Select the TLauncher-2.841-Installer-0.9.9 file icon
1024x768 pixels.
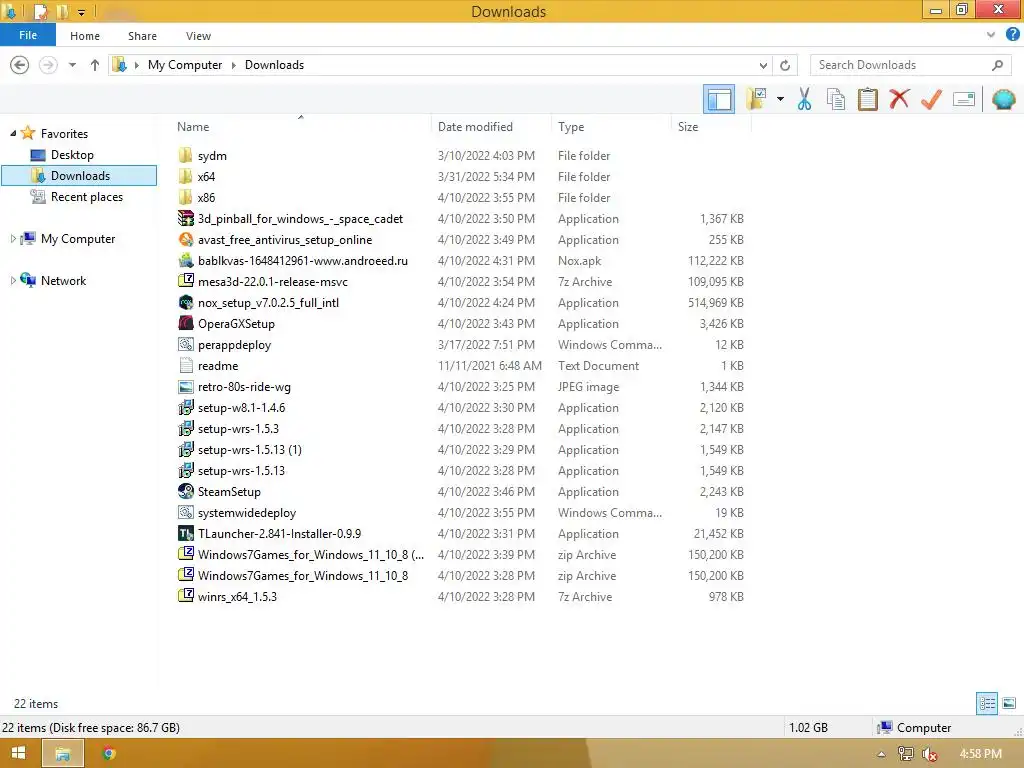point(186,534)
